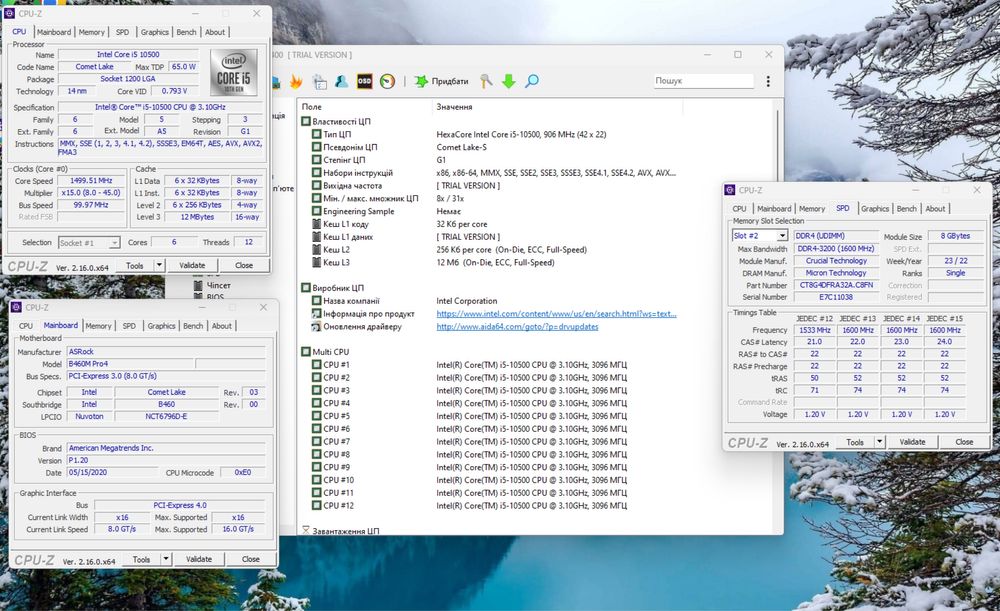
Task: Open Tools dropdown arrow in SPD window
Action: point(879,442)
